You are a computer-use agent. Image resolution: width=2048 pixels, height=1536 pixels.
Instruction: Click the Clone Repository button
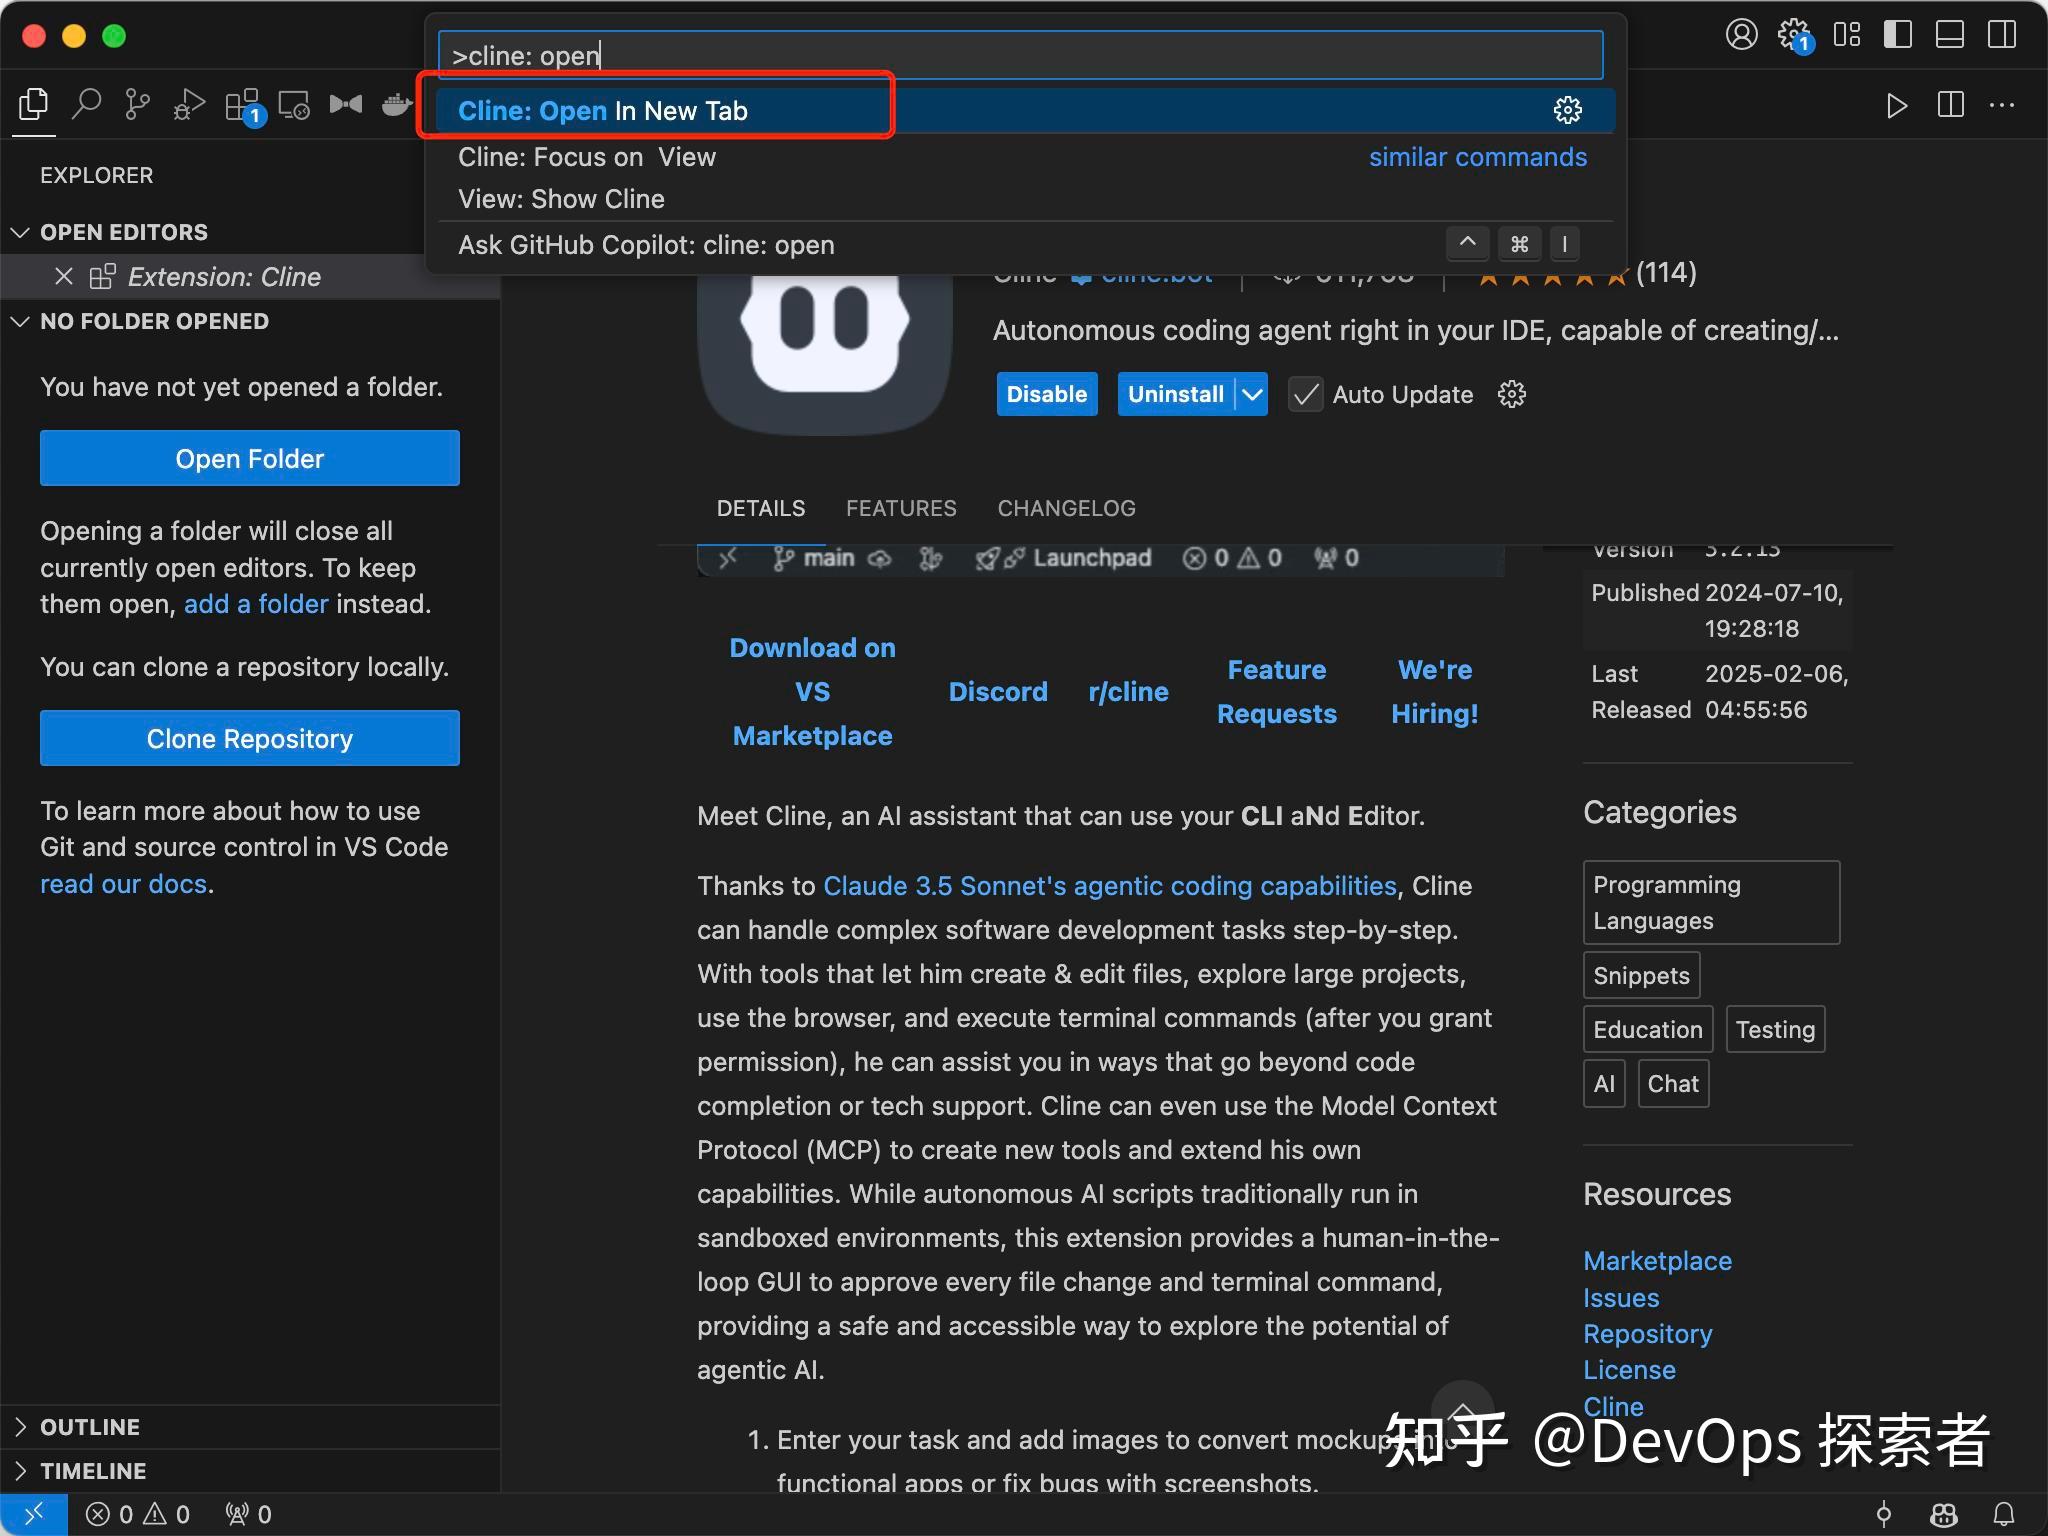(249, 738)
